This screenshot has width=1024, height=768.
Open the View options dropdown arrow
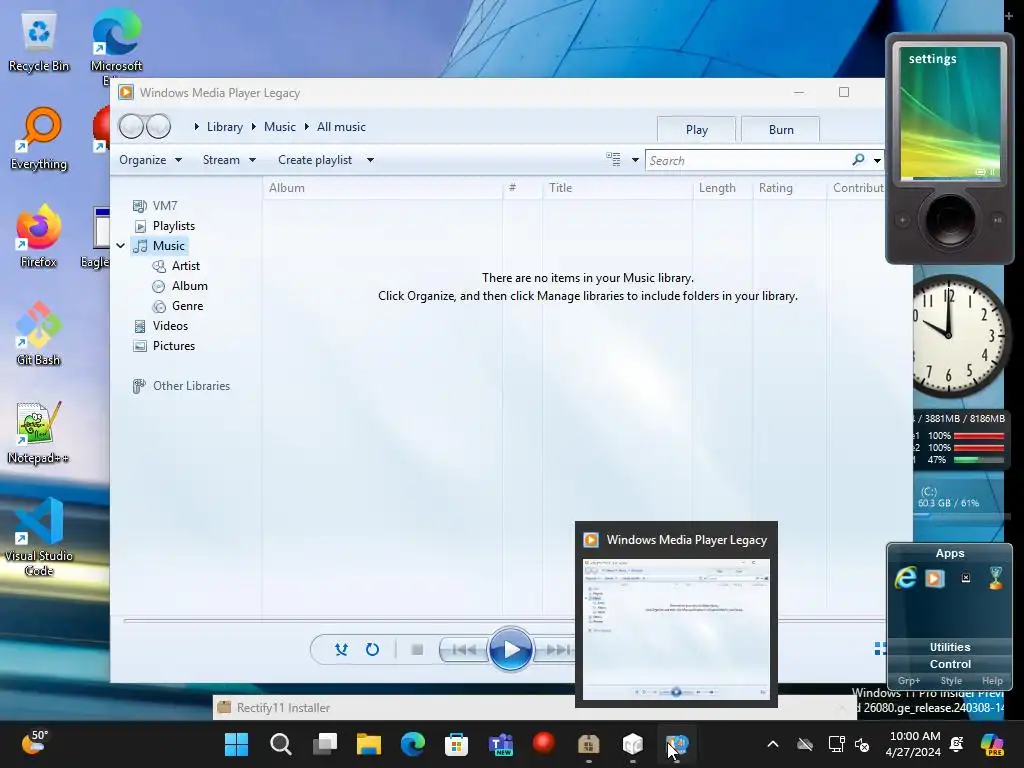pos(635,160)
